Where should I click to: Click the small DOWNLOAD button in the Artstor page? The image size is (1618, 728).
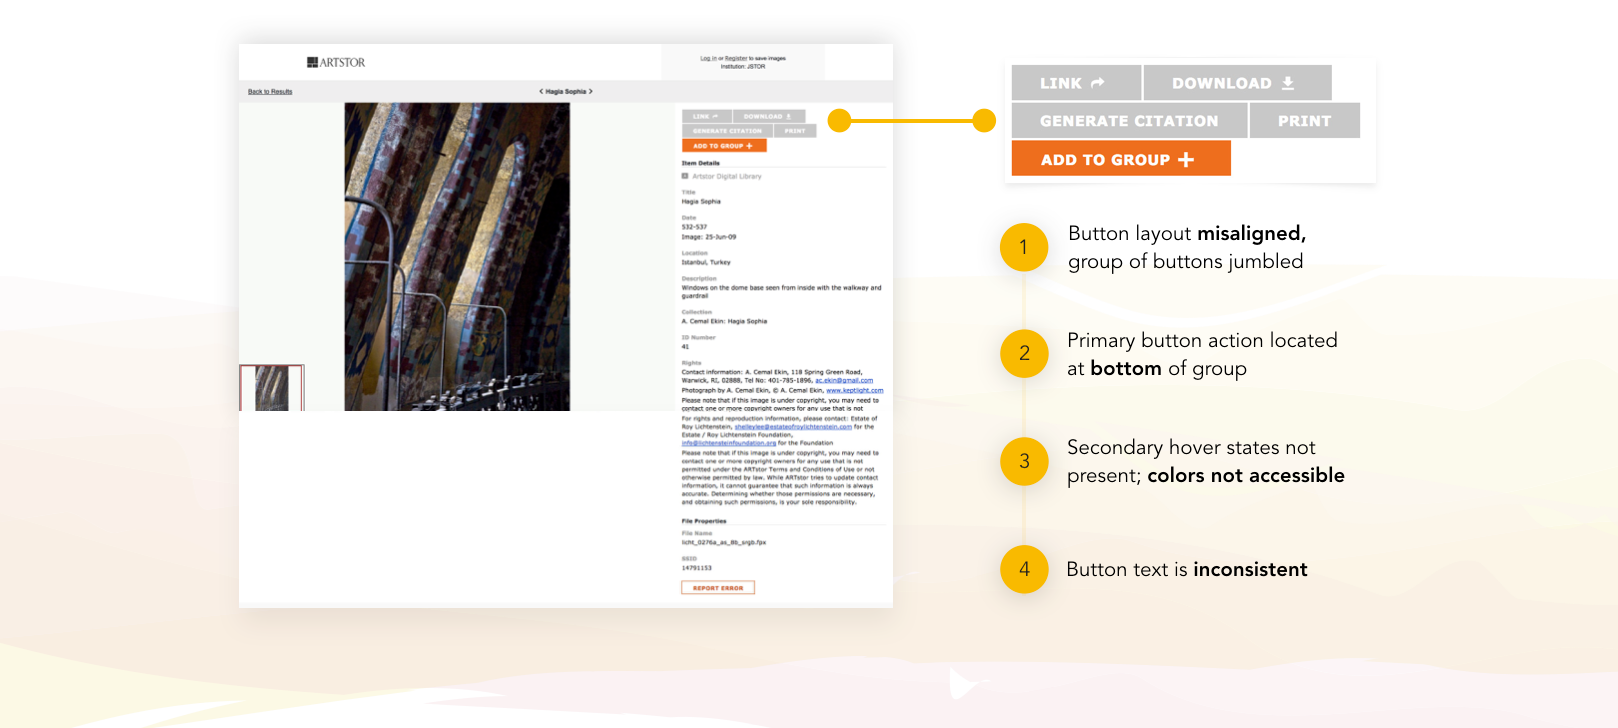(x=768, y=116)
